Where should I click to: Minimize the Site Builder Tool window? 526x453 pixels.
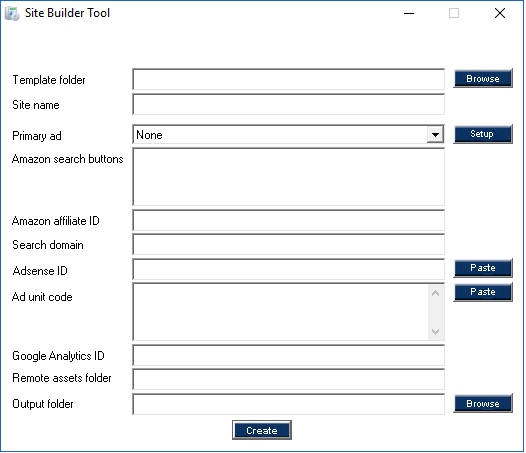409,13
